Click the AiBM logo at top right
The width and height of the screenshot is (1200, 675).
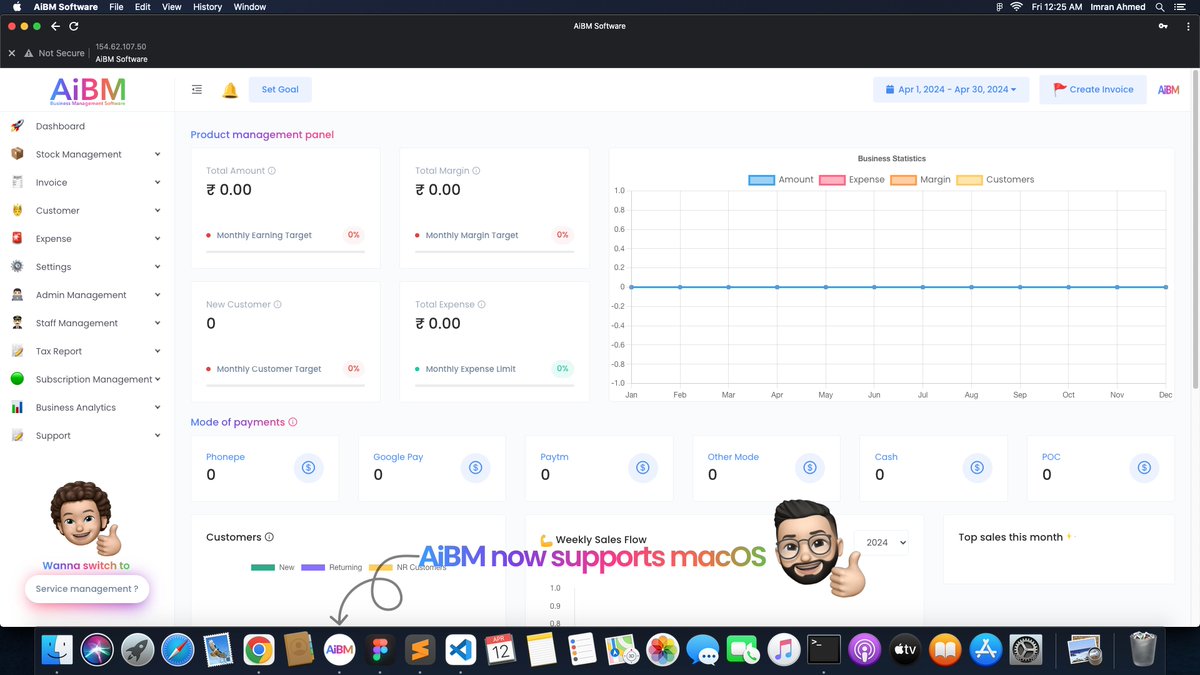pos(1167,89)
